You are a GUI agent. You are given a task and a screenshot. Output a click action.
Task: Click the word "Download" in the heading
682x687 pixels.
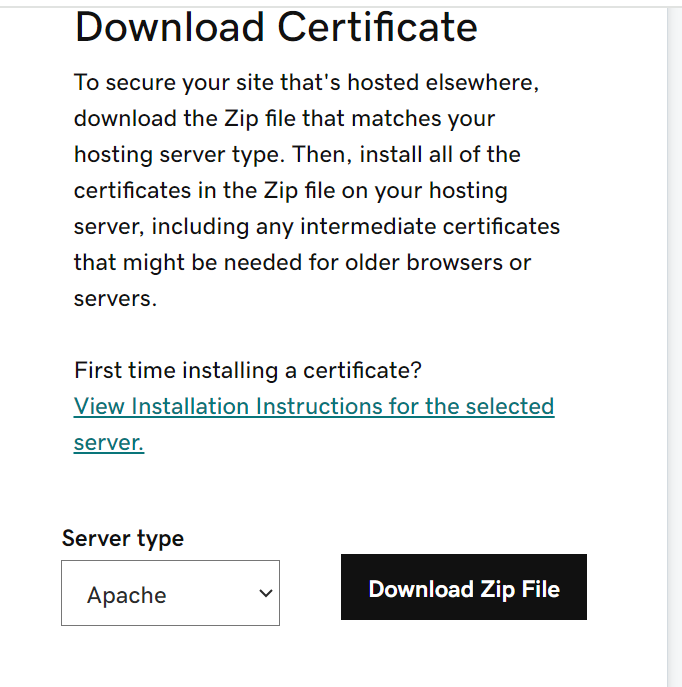tap(169, 27)
